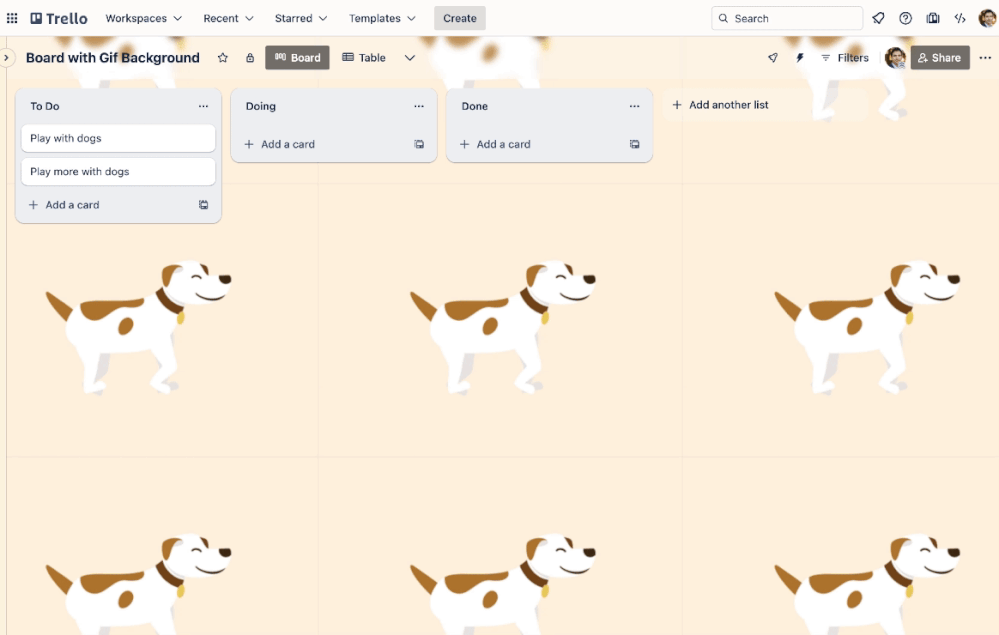Click the Done list title

[x=475, y=106]
